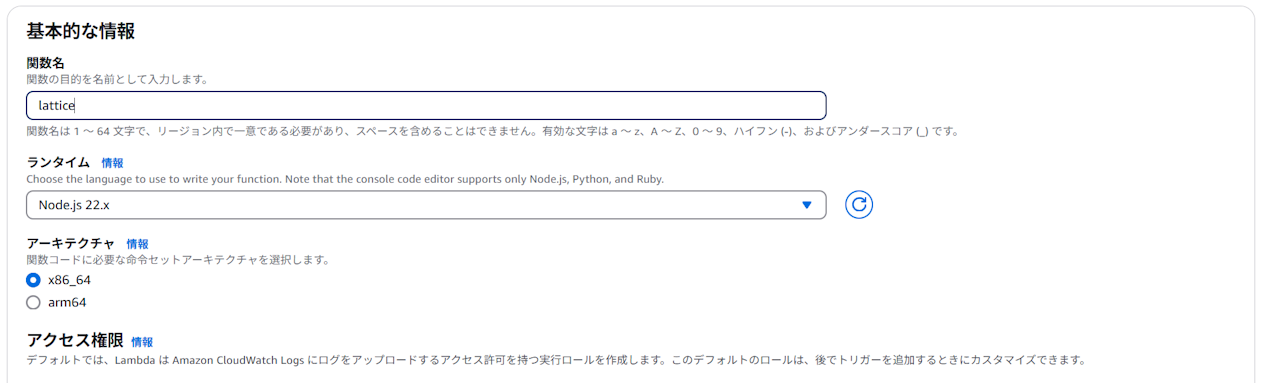
Task: Click the 関数名 field label
Action: (45, 63)
